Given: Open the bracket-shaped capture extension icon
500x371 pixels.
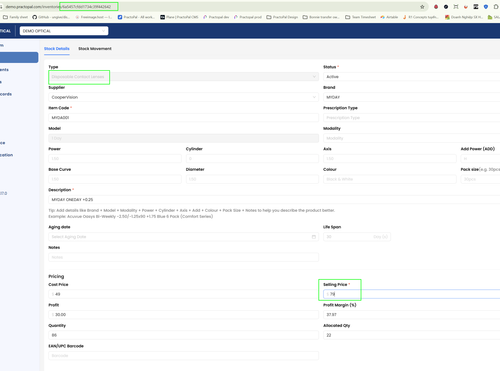Looking at the screenshot, I should (x=456, y=7).
